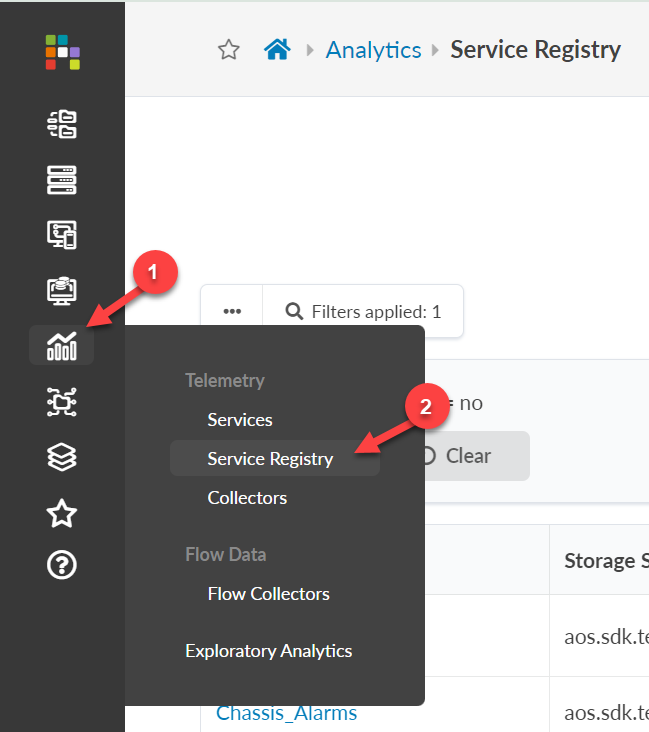Open the Favorites star sidebar icon
This screenshot has height=732, width=649.
click(x=62, y=513)
